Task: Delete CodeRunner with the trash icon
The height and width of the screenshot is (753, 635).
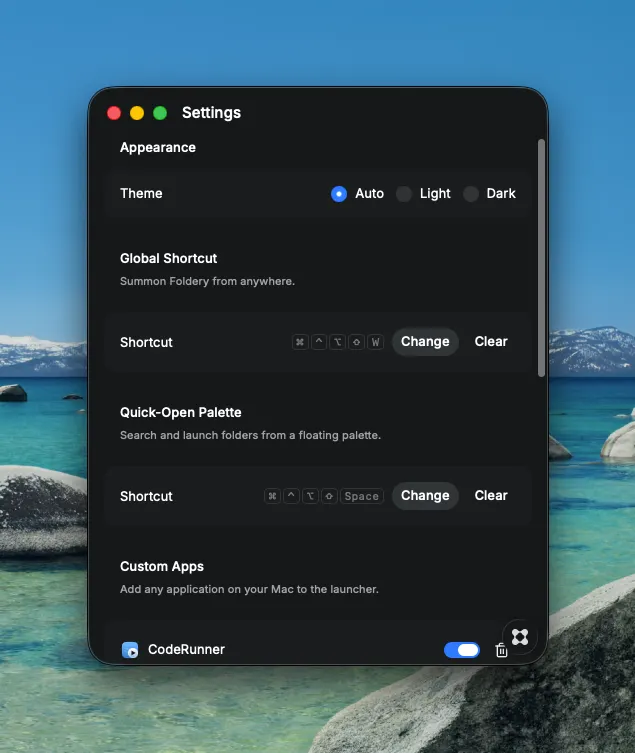Action: (x=501, y=650)
